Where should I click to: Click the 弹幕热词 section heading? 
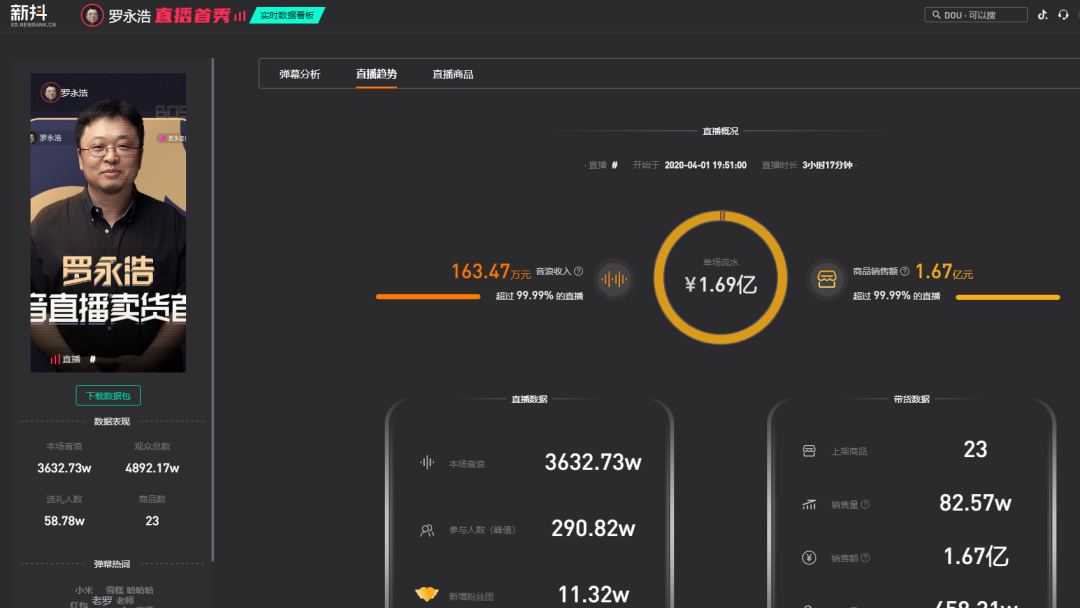(x=112, y=564)
